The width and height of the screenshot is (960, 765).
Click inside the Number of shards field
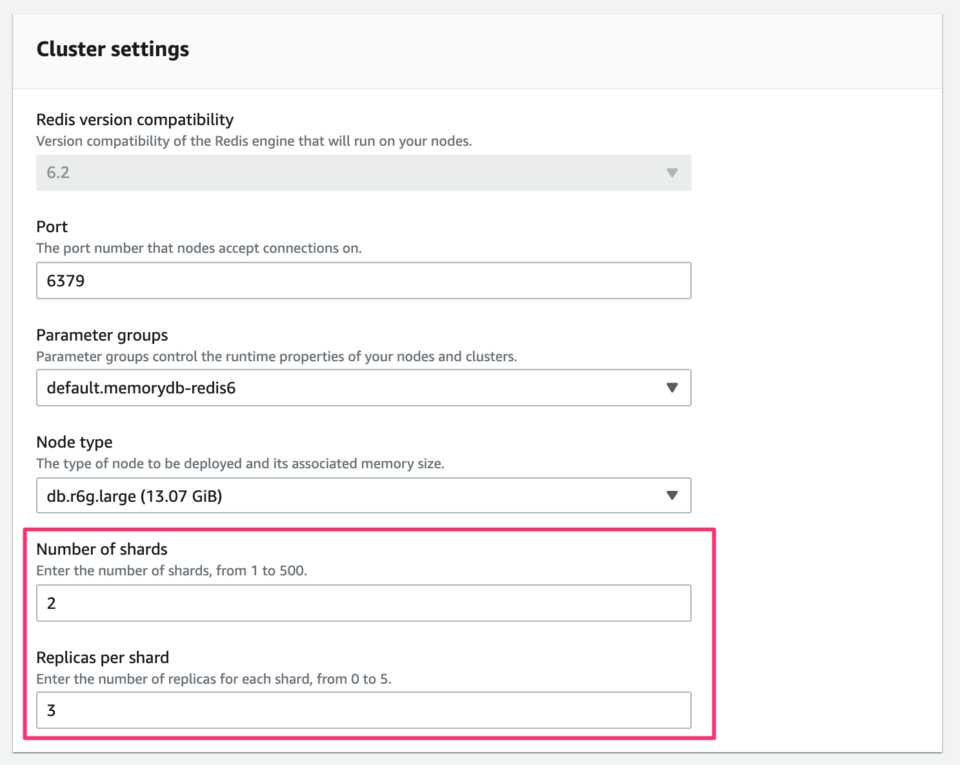pos(363,602)
